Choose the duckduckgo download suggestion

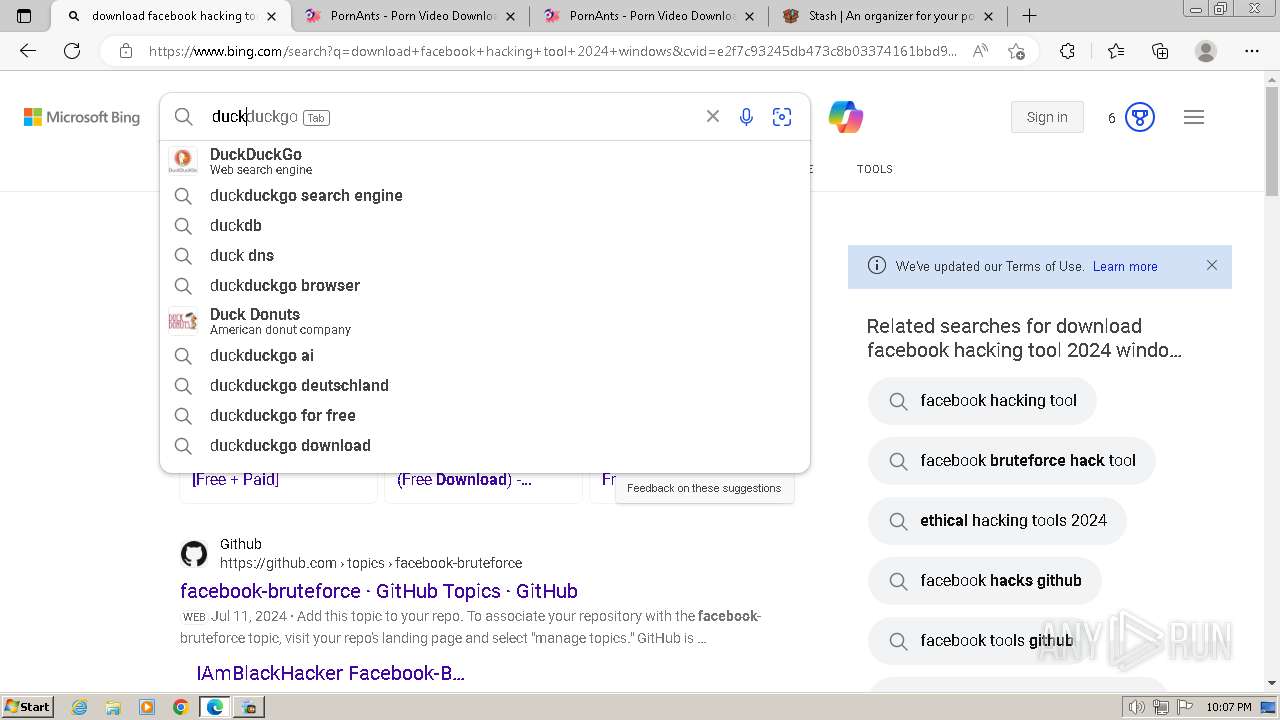click(485, 446)
